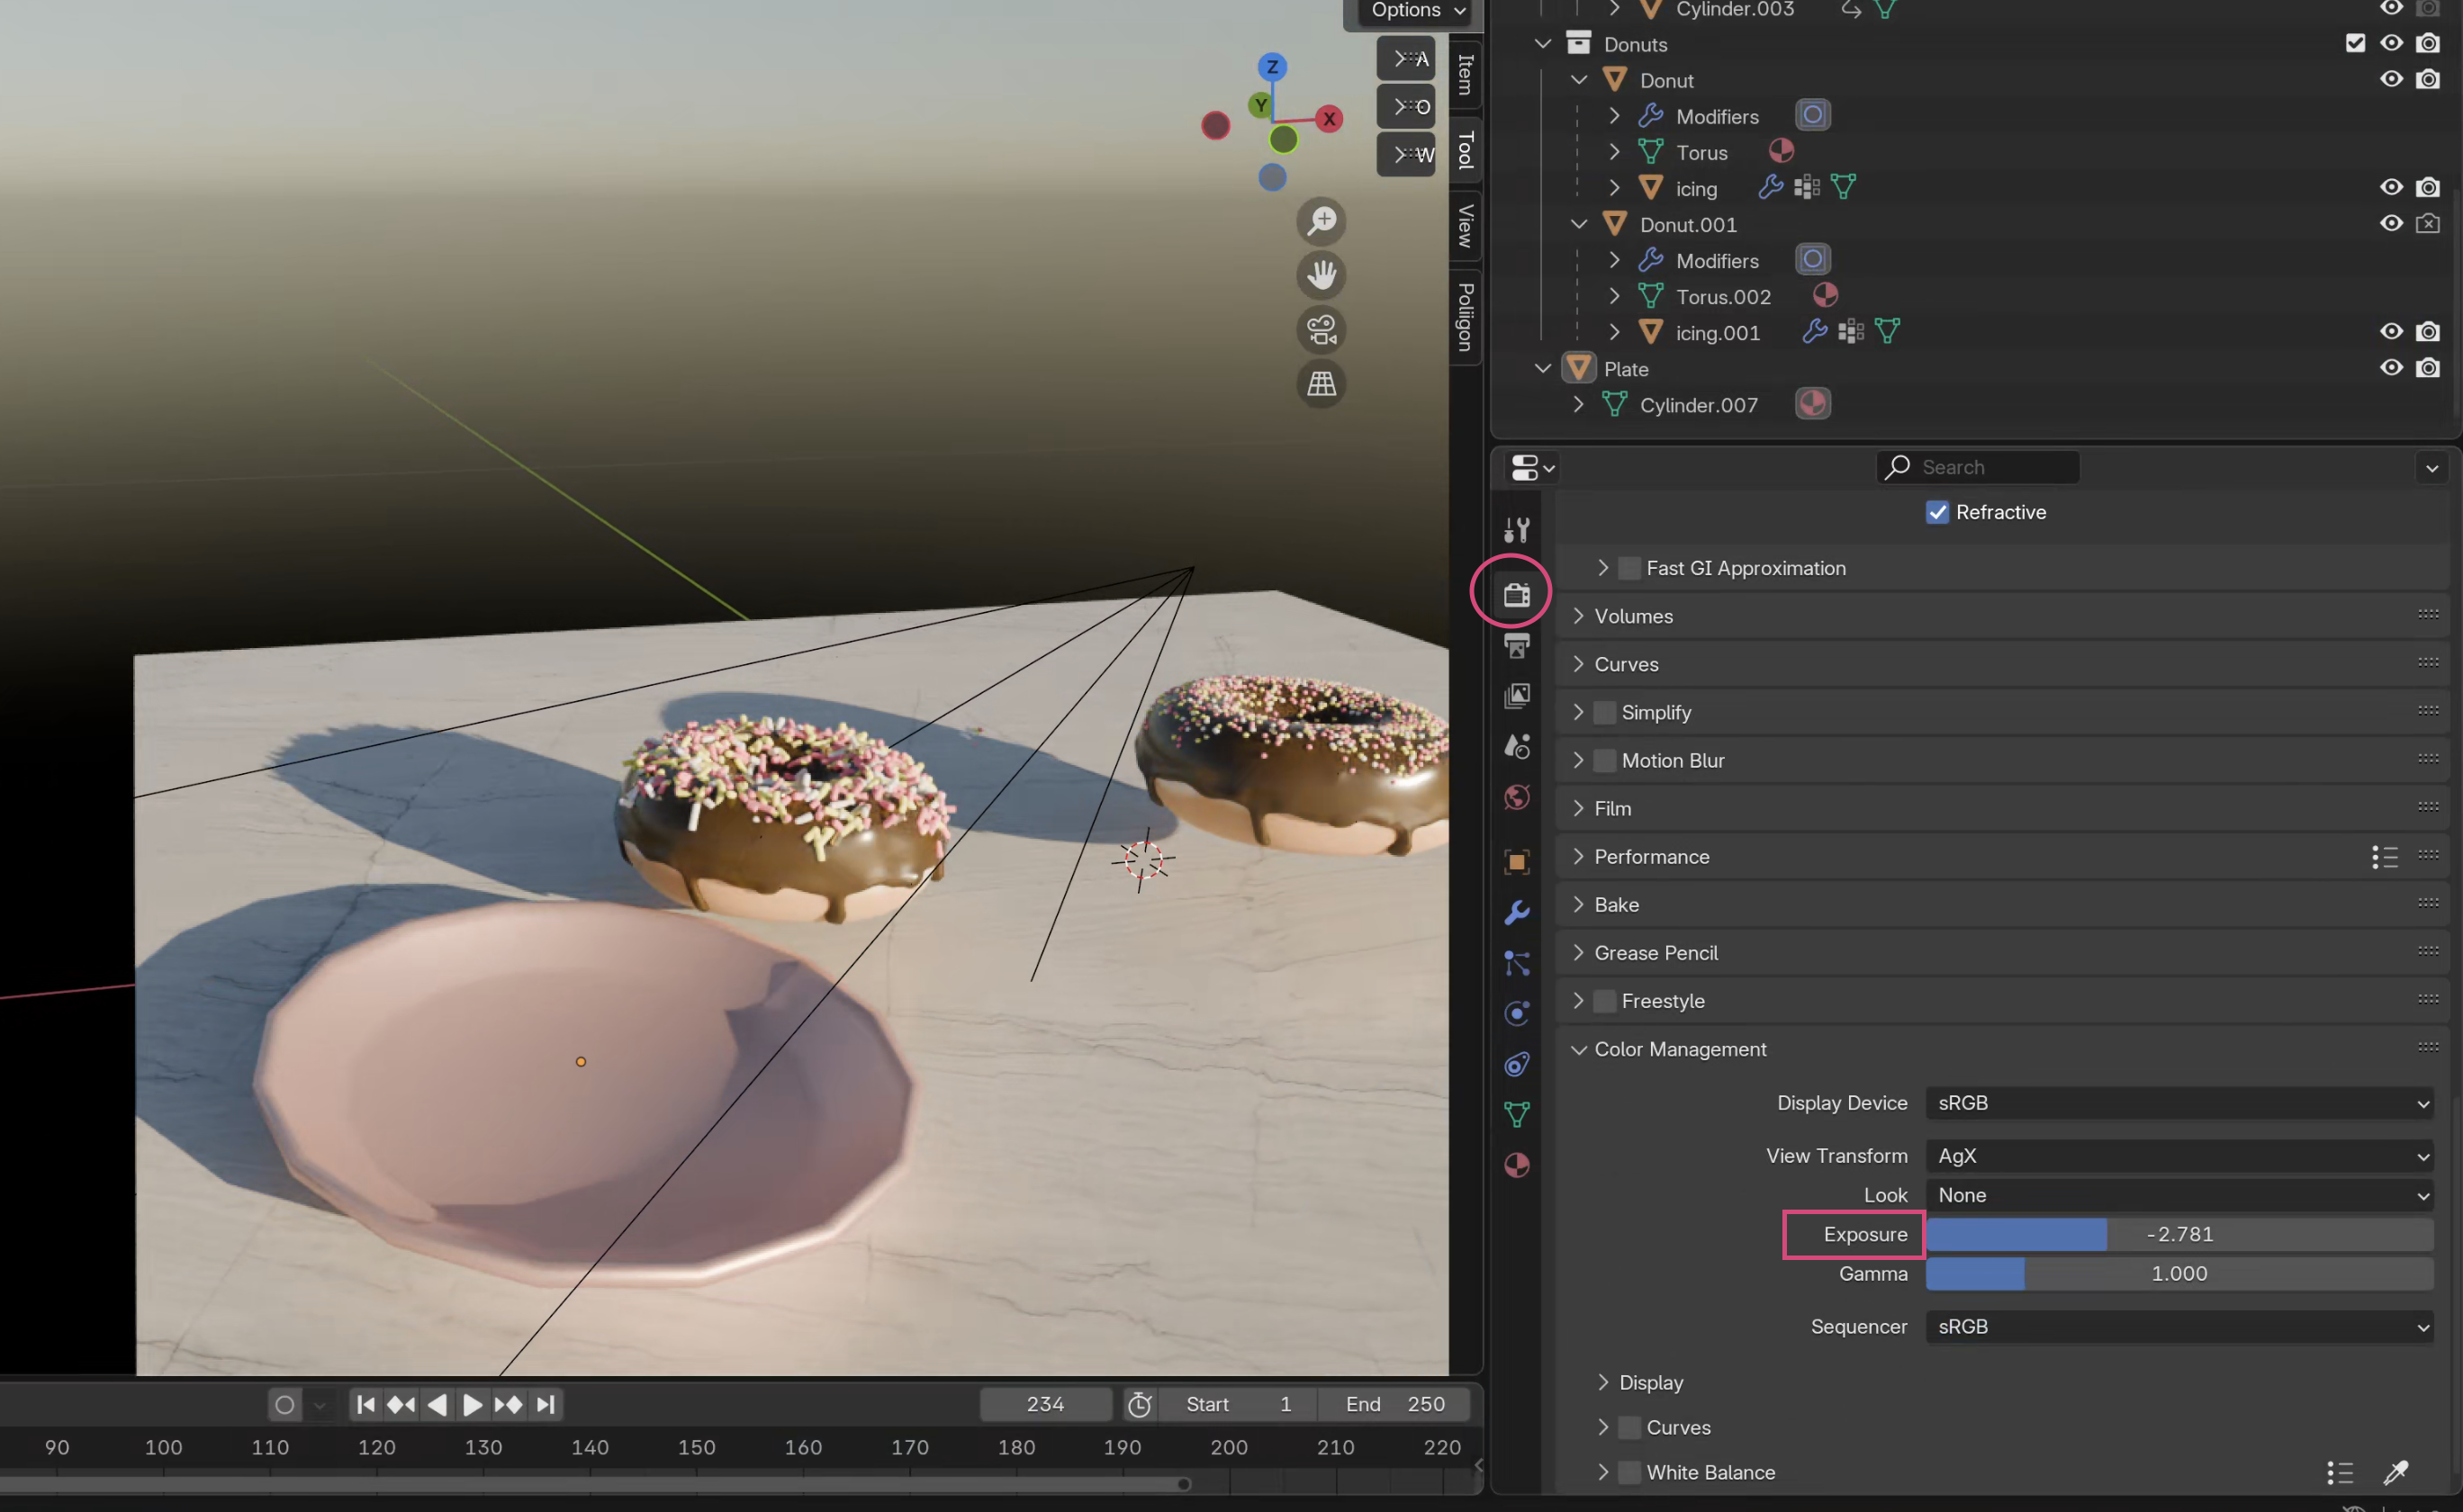Open the Render properties tab

point(1516,595)
